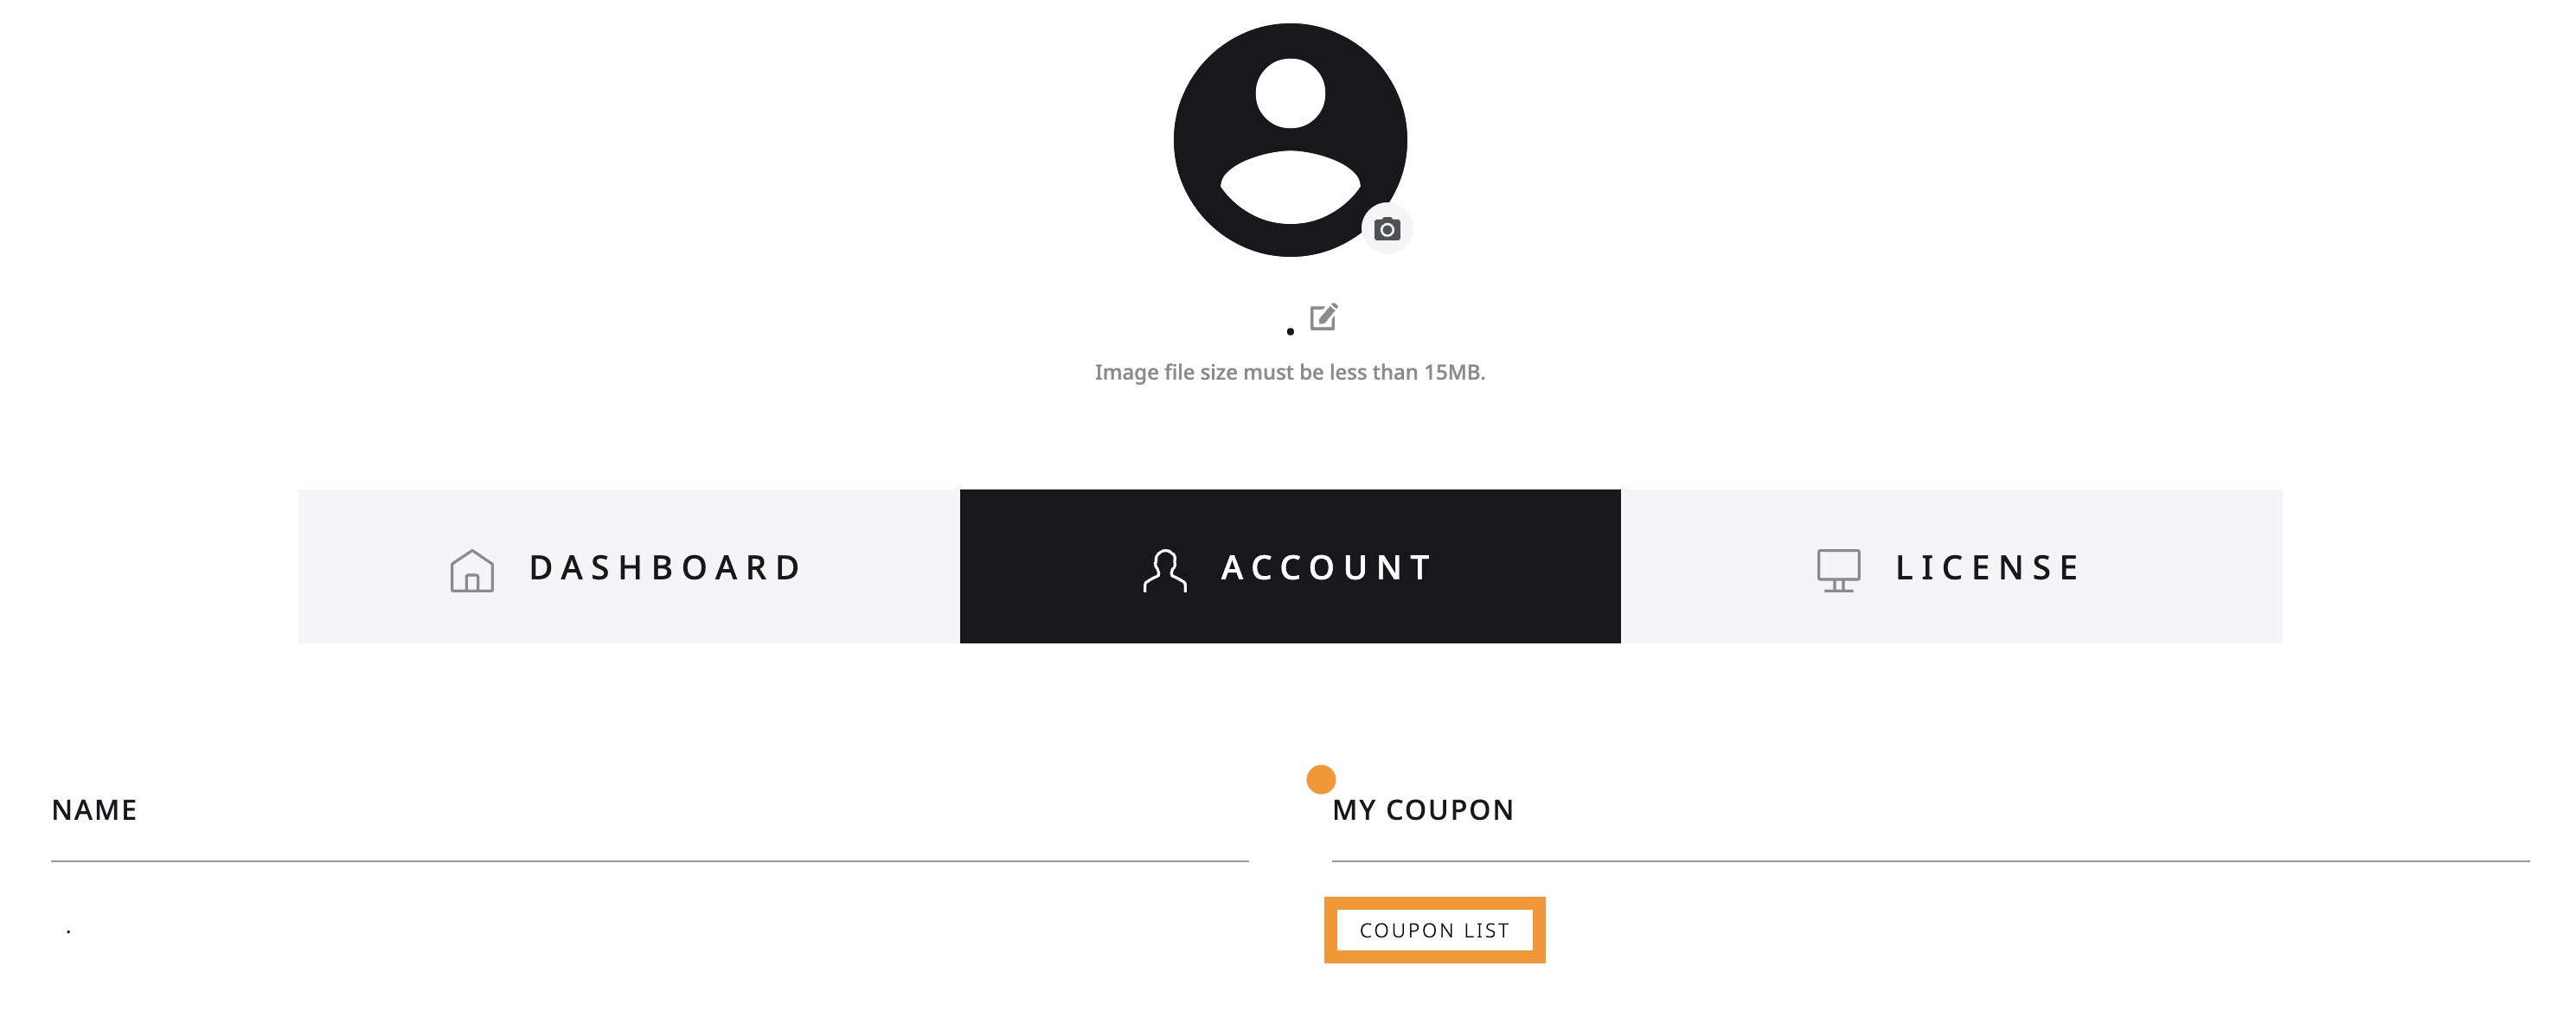Viewport: 2576px width, 1036px height.
Task: Select the ACCOUNT tab label
Action: point(1327,567)
